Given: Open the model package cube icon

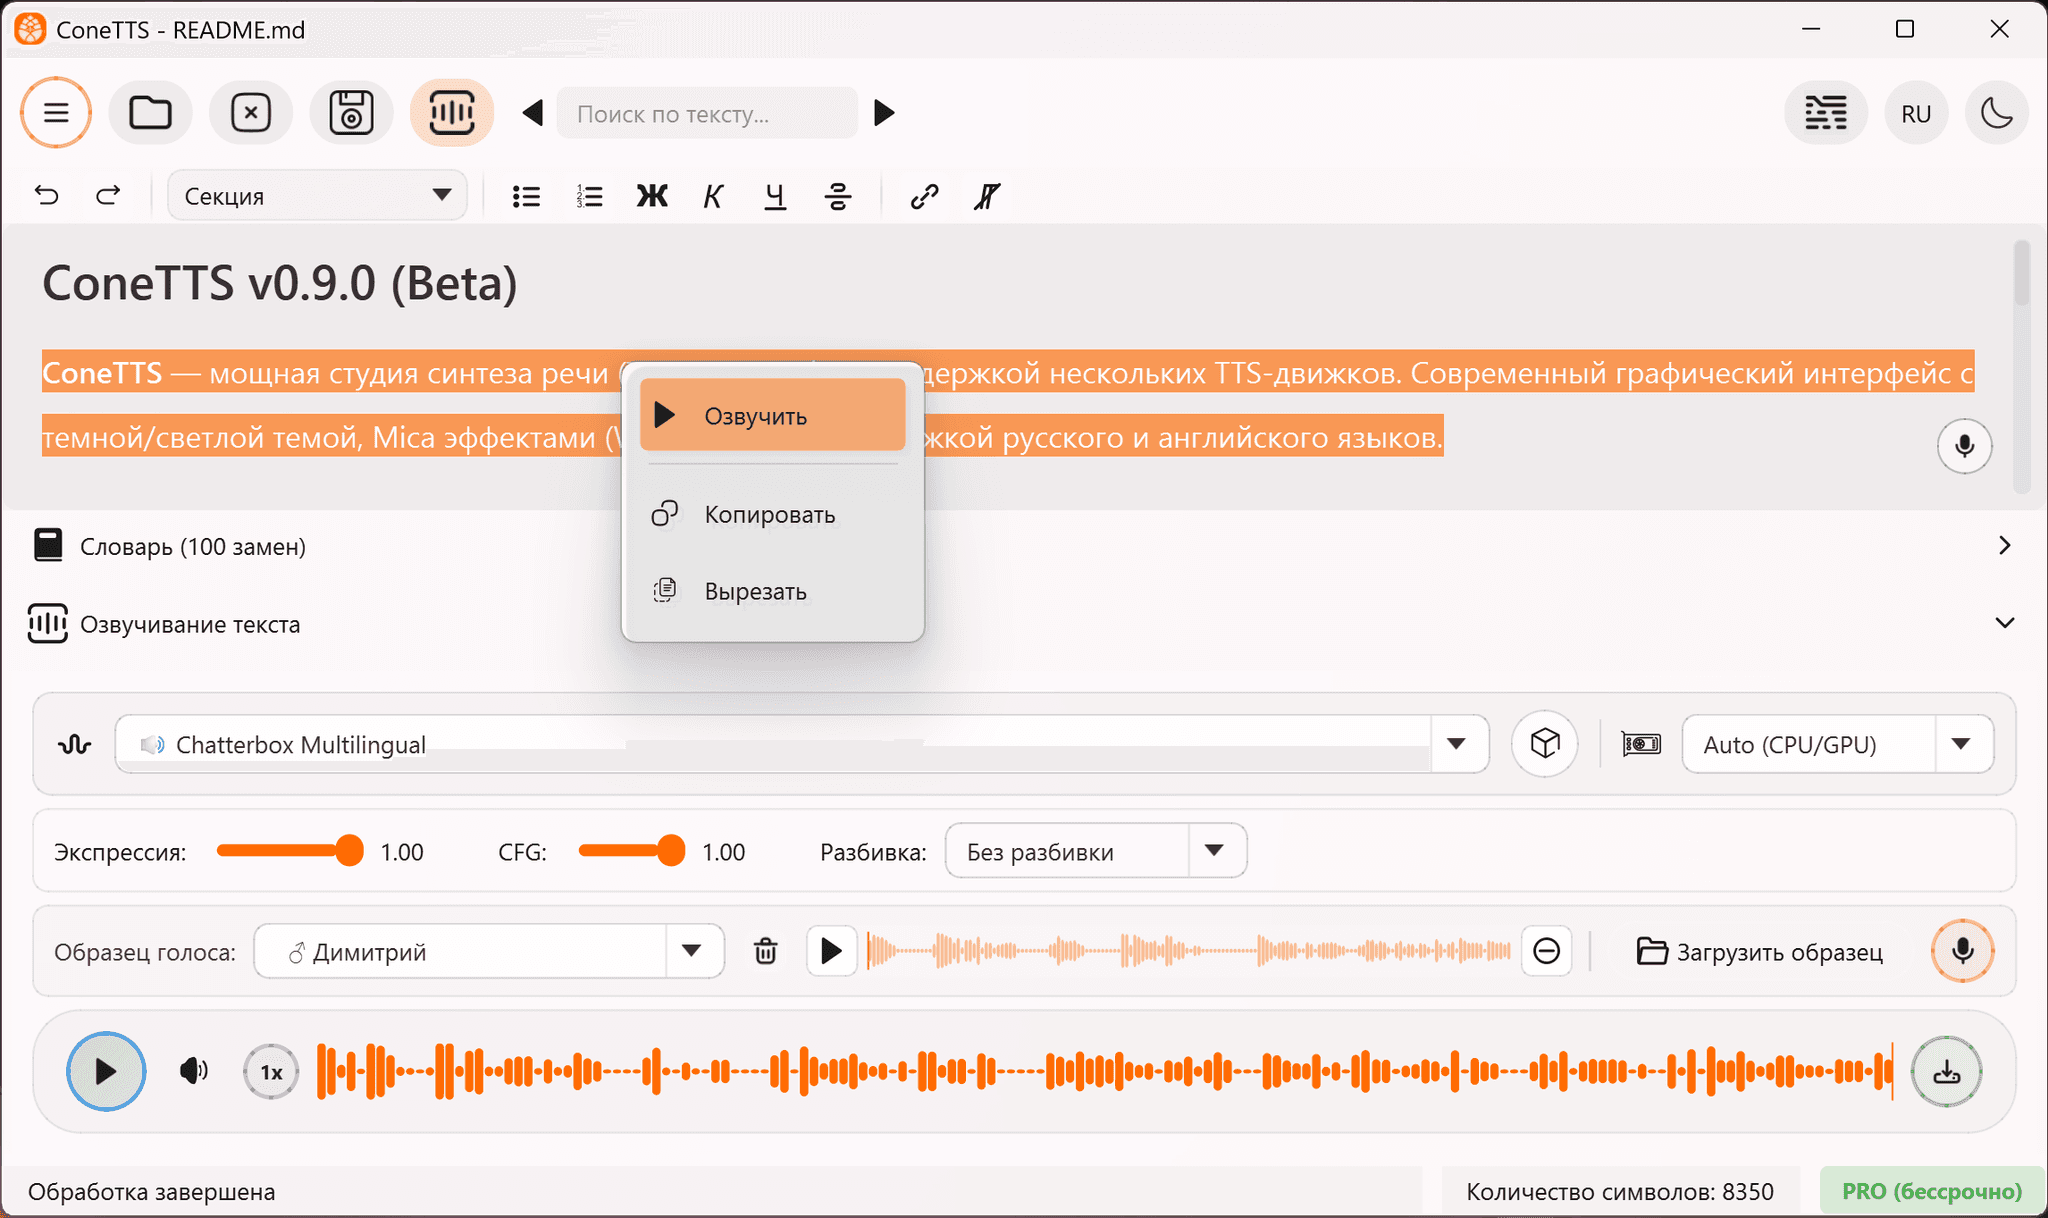Looking at the screenshot, I should (x=1545, y=743).
